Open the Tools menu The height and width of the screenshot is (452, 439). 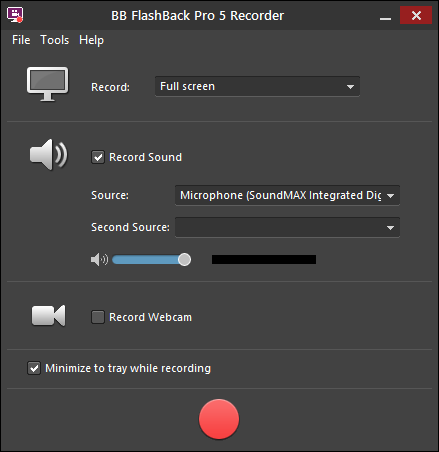coord(55,40)
